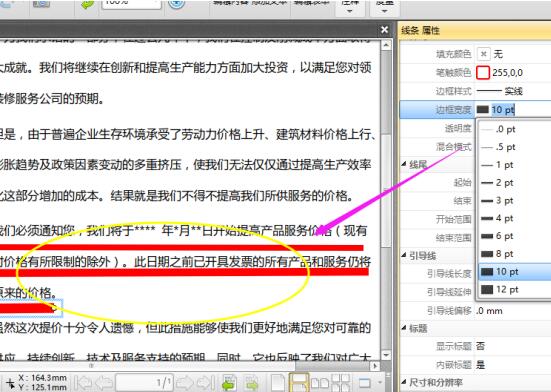Open the border style 实线 dropdown
551x392 pixels.
(499, 91)
